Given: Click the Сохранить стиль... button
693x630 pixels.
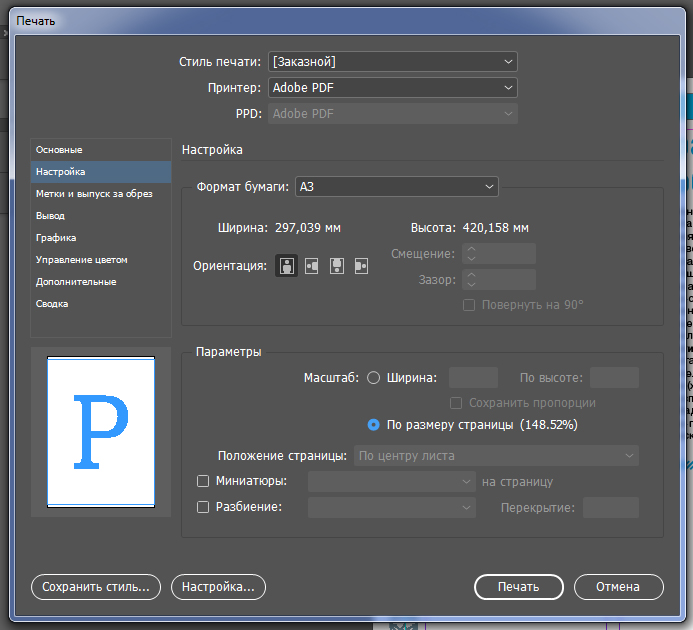Looking at the screenshot, I should [x=96, y=587].
